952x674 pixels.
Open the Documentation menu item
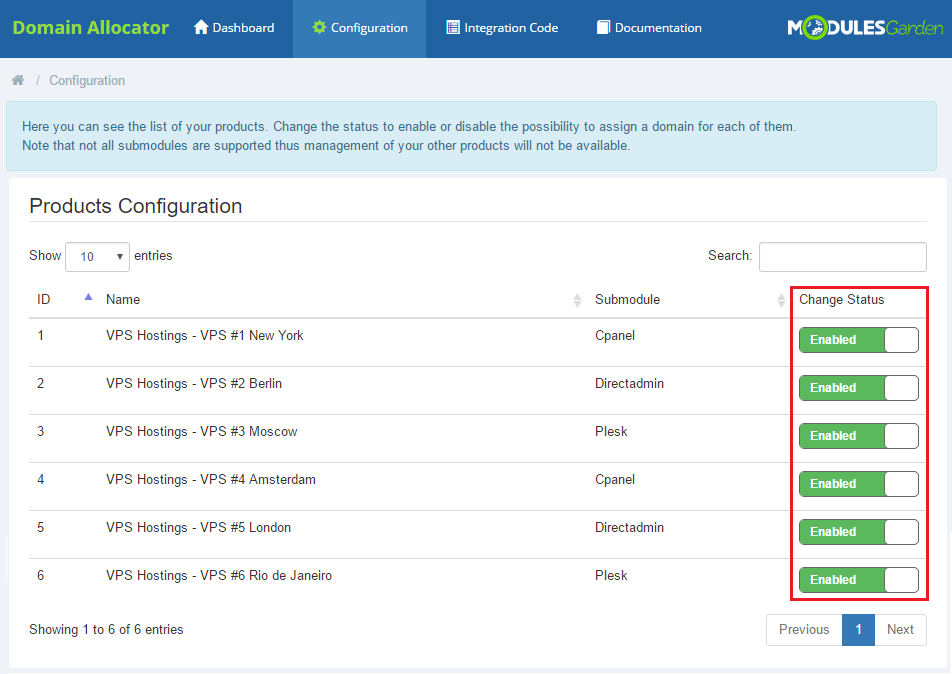coord(648,28)
